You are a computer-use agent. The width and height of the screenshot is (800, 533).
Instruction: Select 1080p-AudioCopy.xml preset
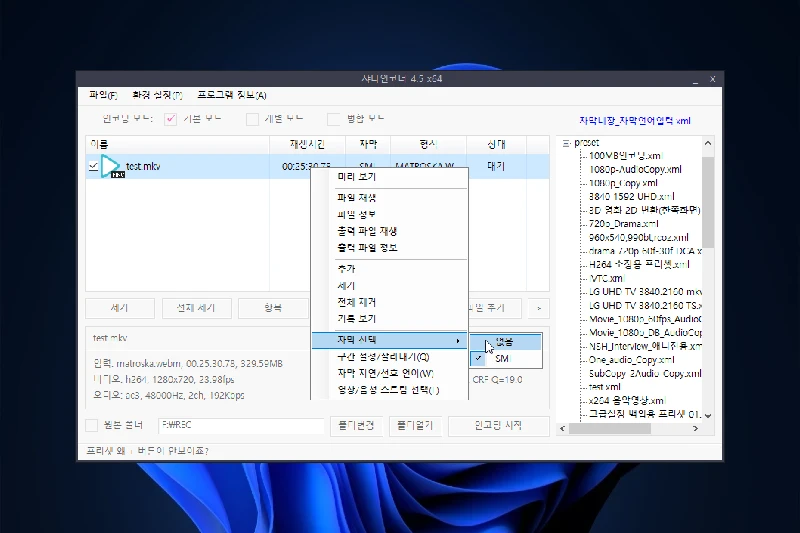tap(635, 169)
